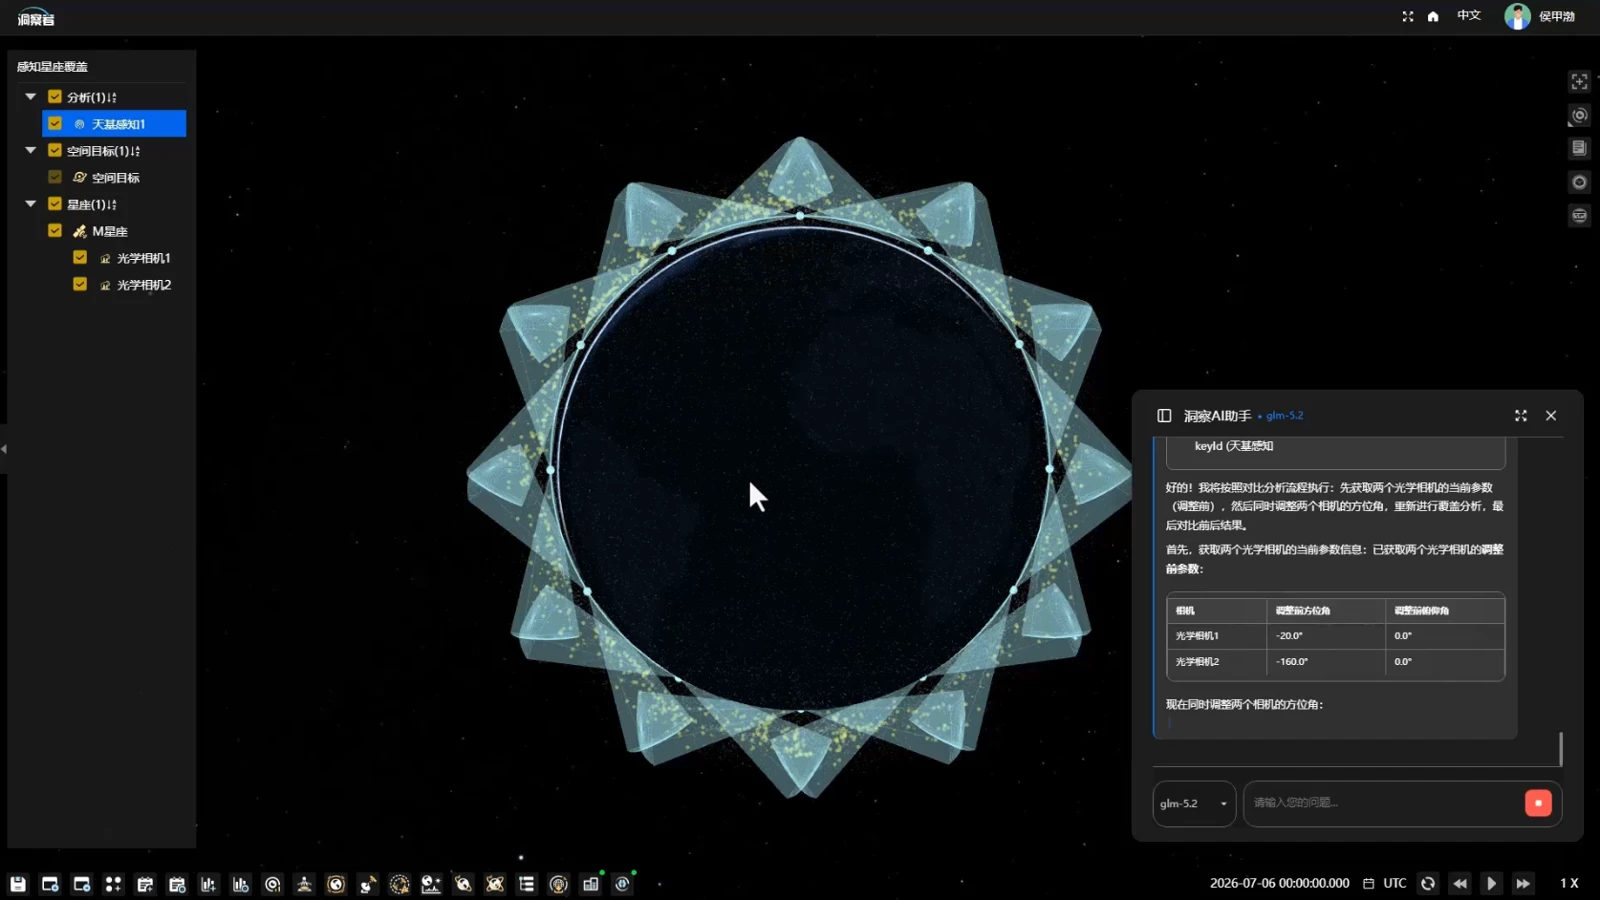Collapse the 分析(1) tree node
The height and width of the screenshot is (900, 1600).
pyautogui.click(x=31, y=97)
